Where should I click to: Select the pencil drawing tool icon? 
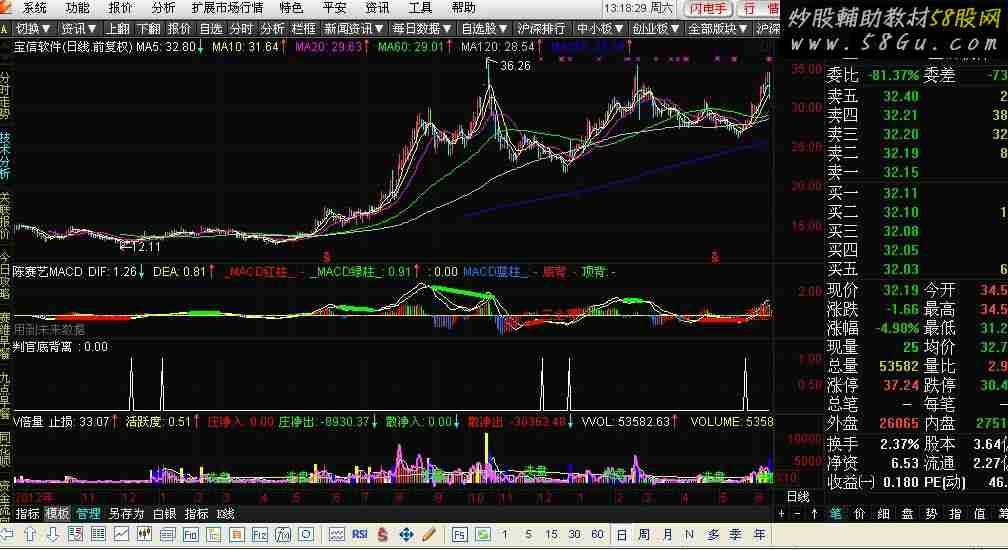click(429, 534)
